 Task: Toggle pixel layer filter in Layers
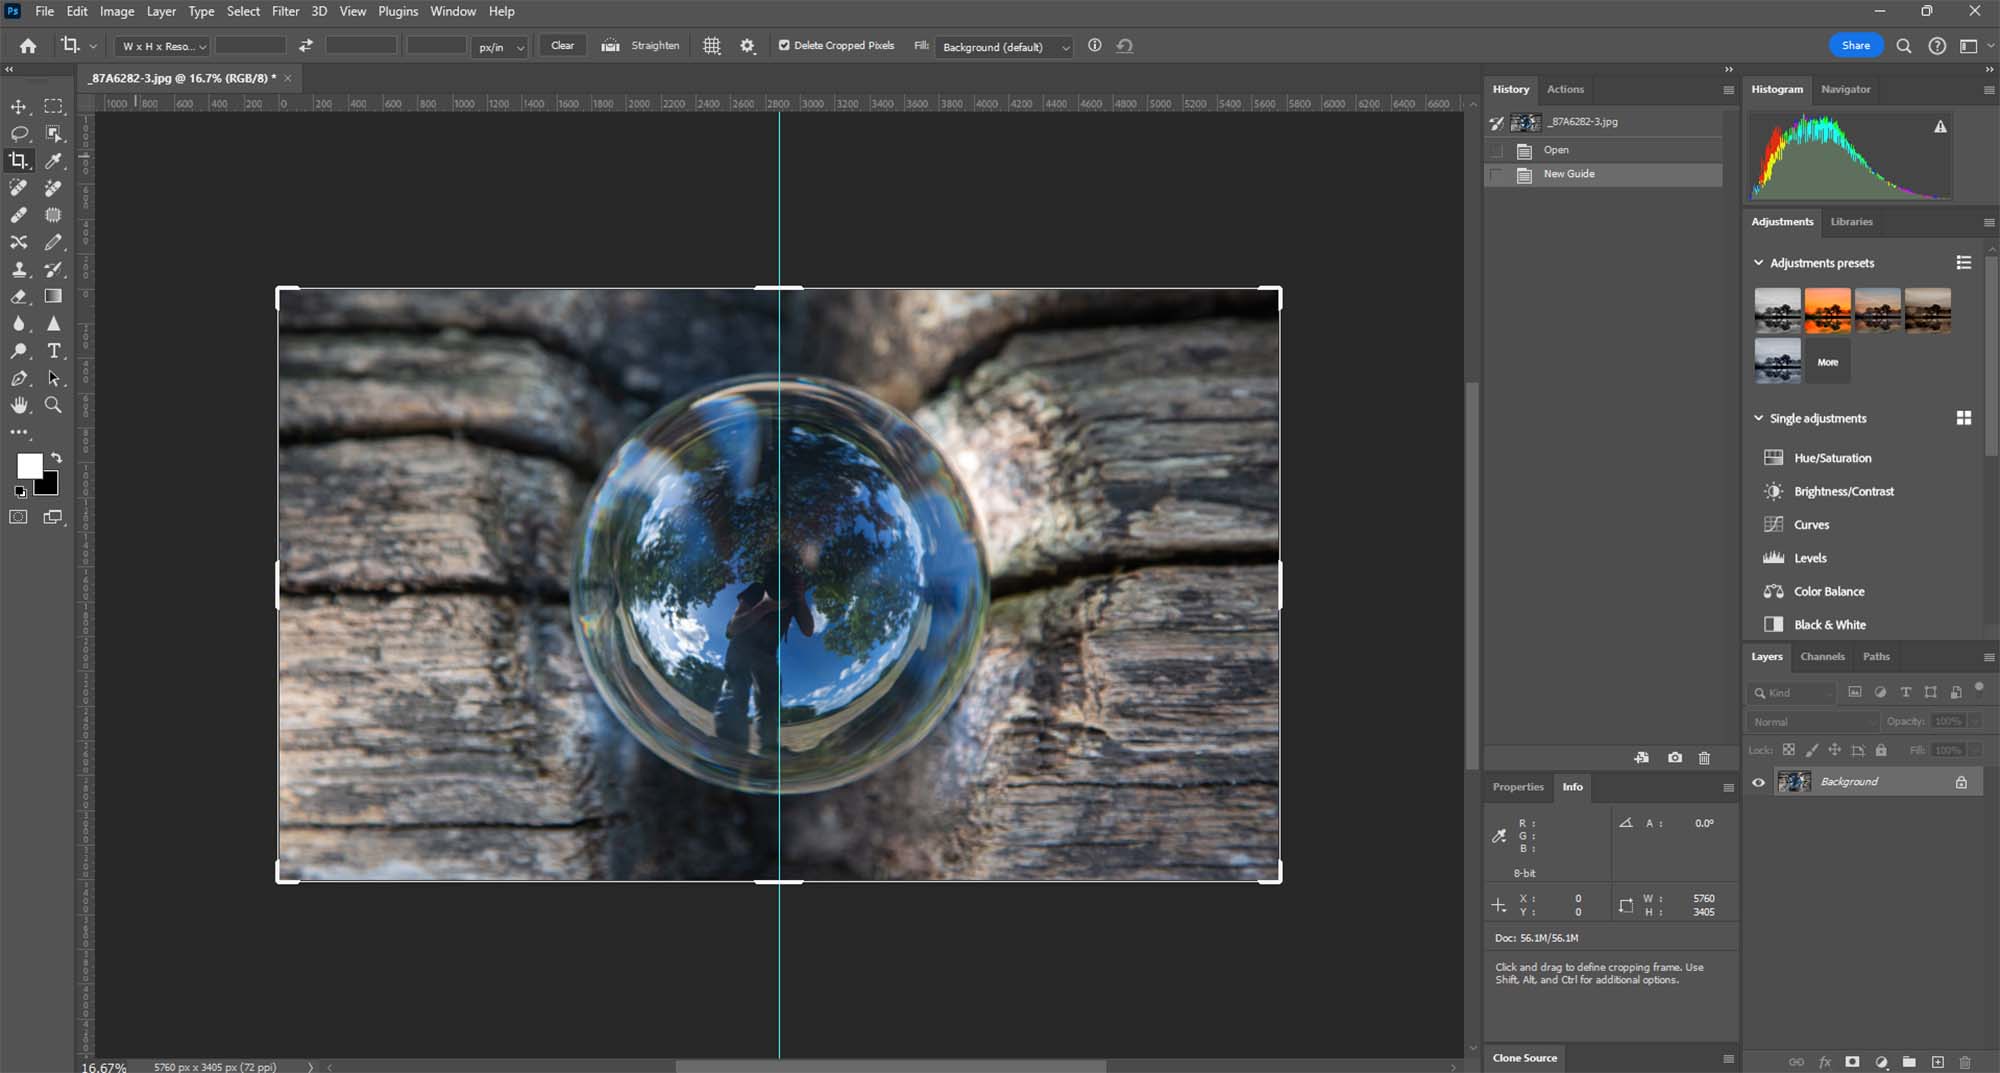[1855, 692]
